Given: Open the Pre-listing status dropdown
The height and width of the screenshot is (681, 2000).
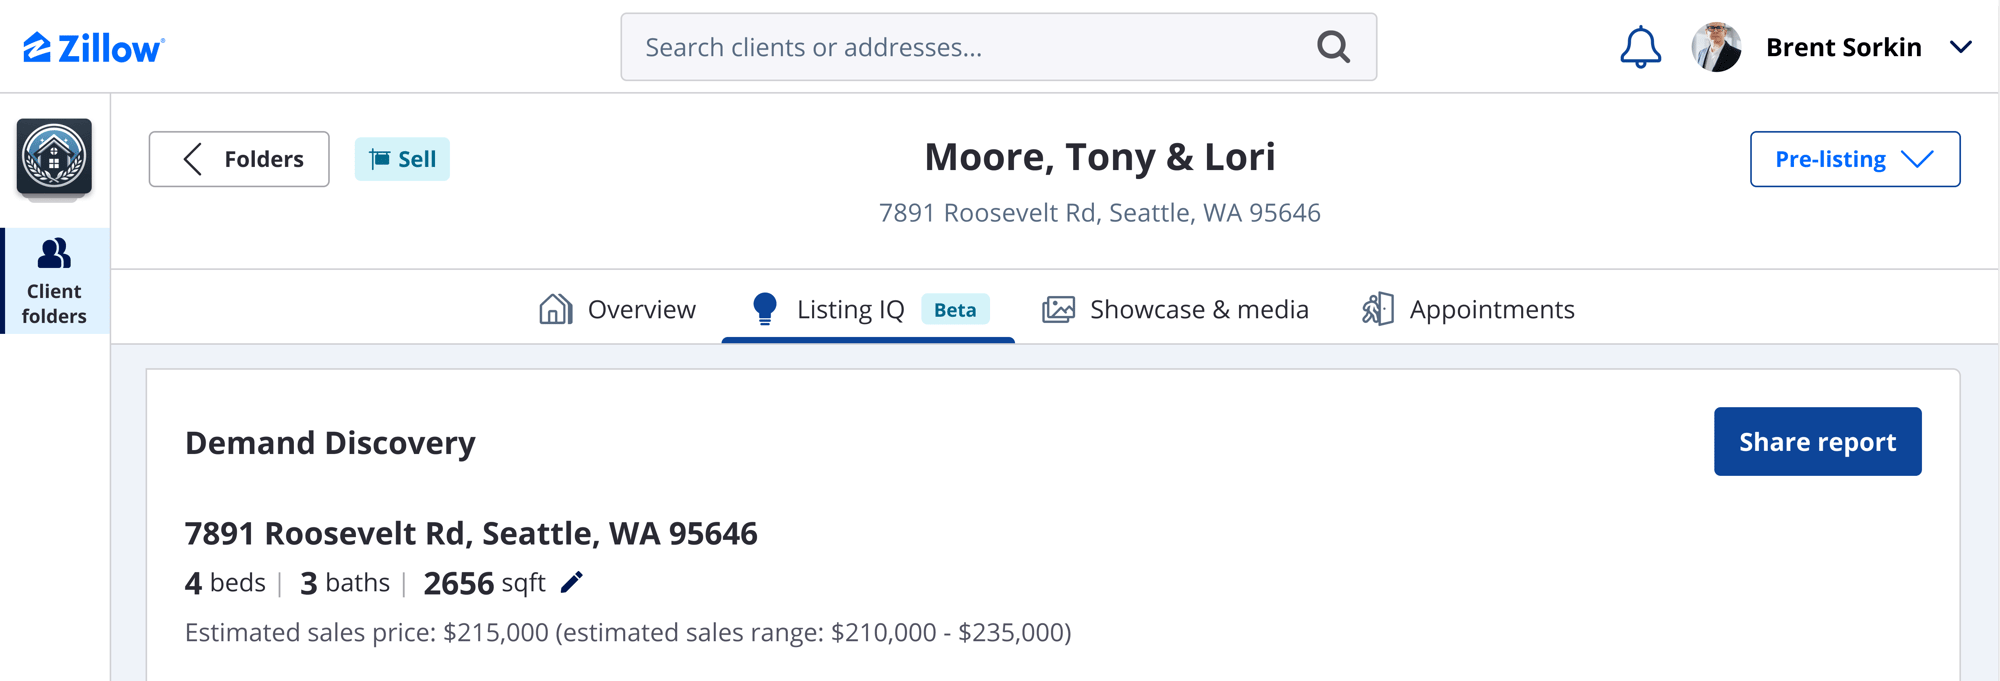Looking at the screenshot, I should pos(1854,159).
